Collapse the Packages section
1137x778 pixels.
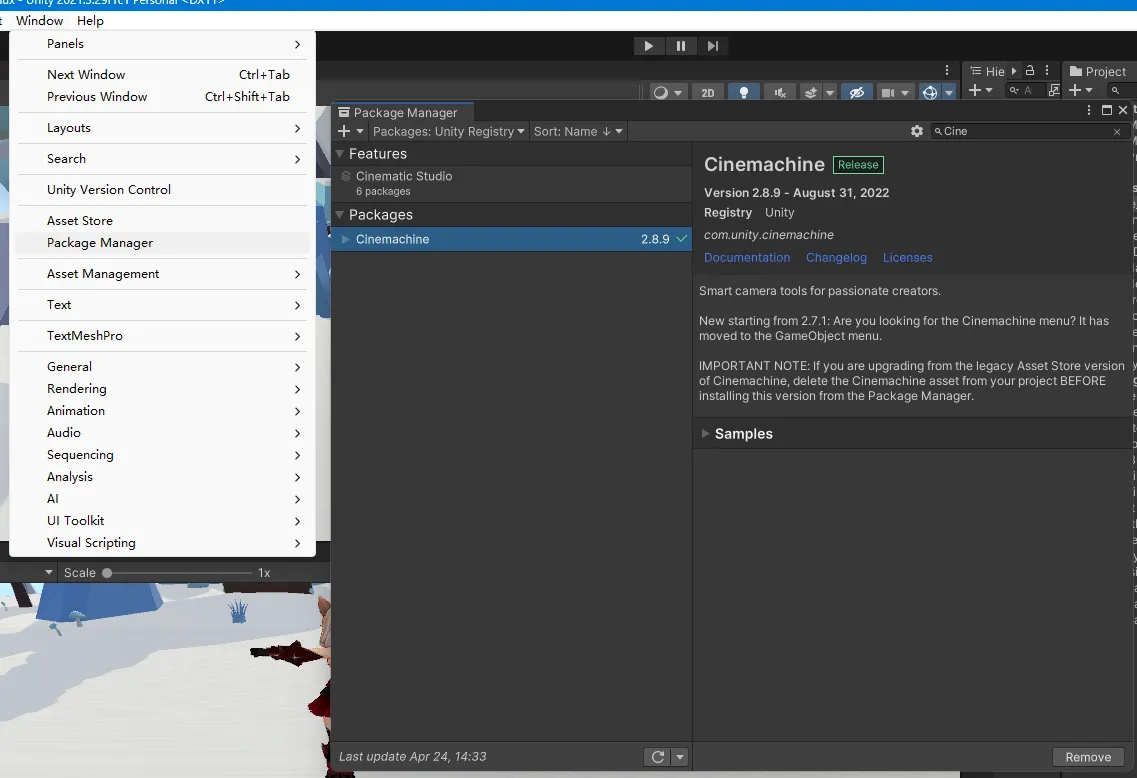click(339, 215)
